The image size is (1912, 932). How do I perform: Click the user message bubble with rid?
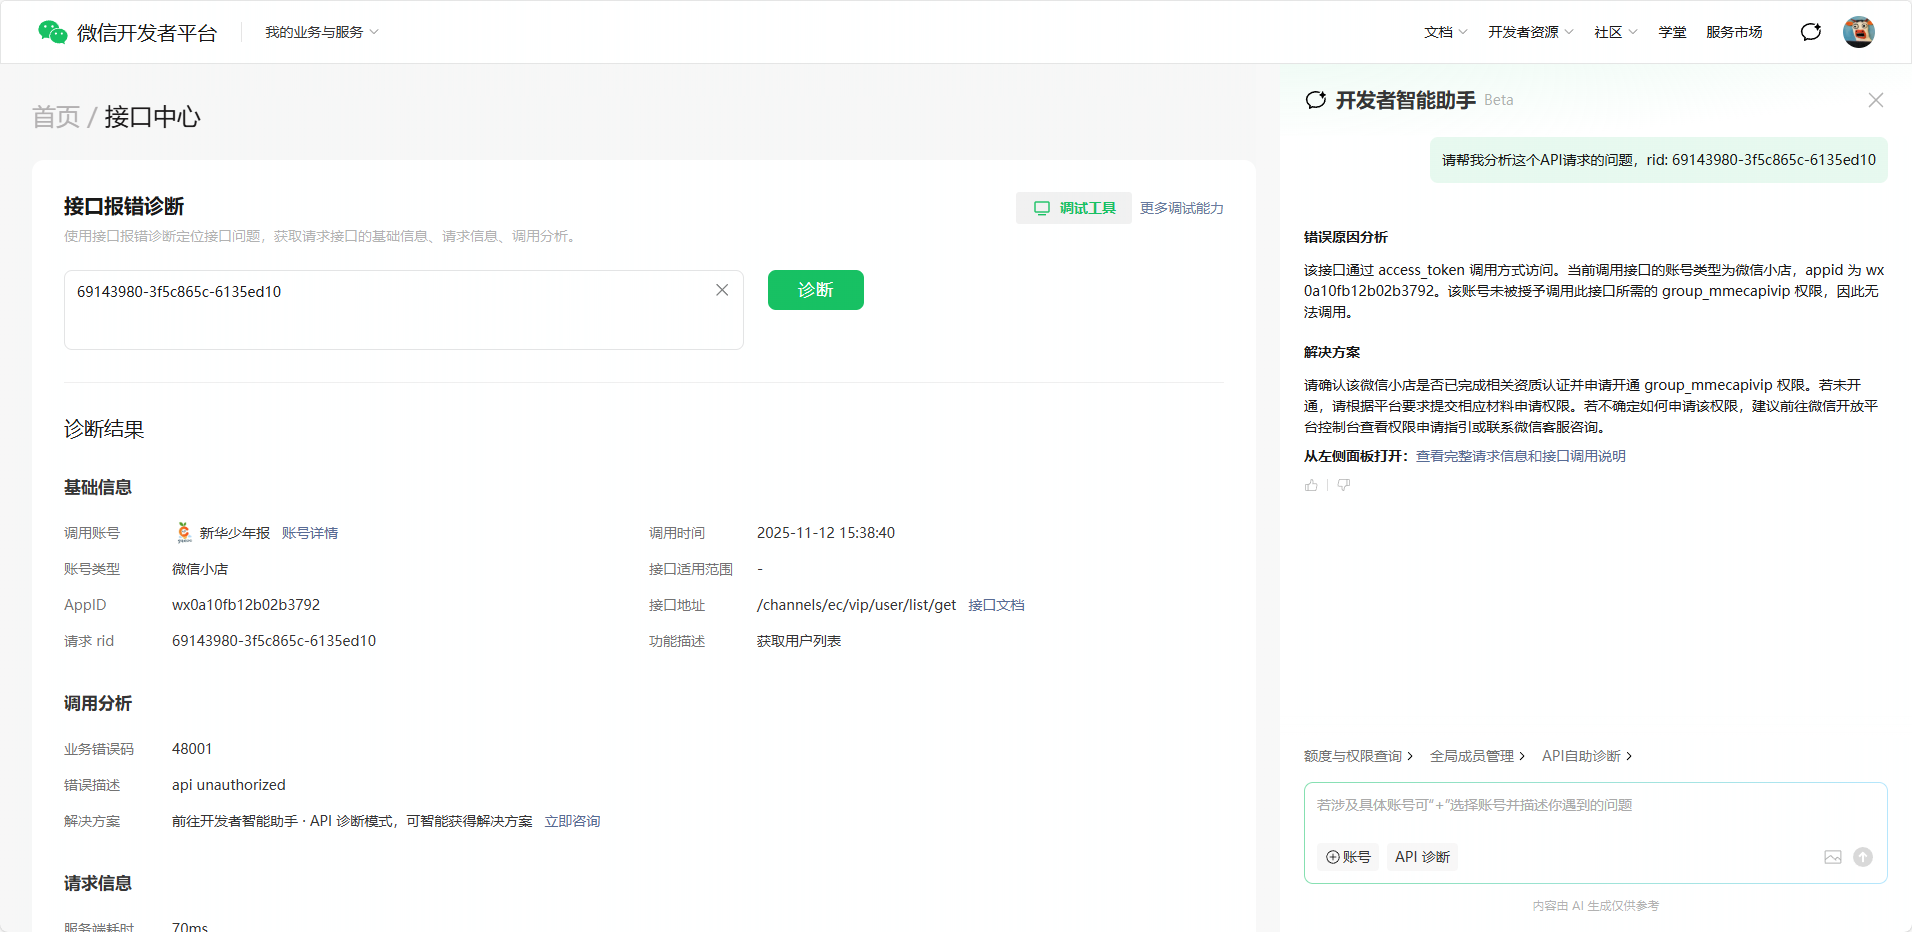(1659, 160)
